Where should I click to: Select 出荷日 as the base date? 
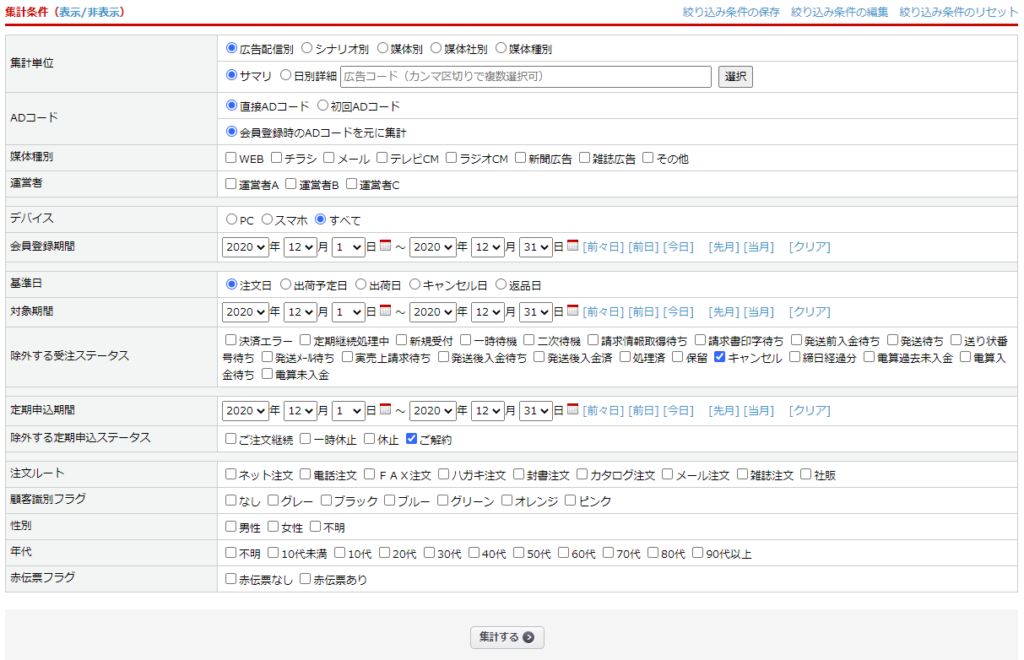(361, 284)
